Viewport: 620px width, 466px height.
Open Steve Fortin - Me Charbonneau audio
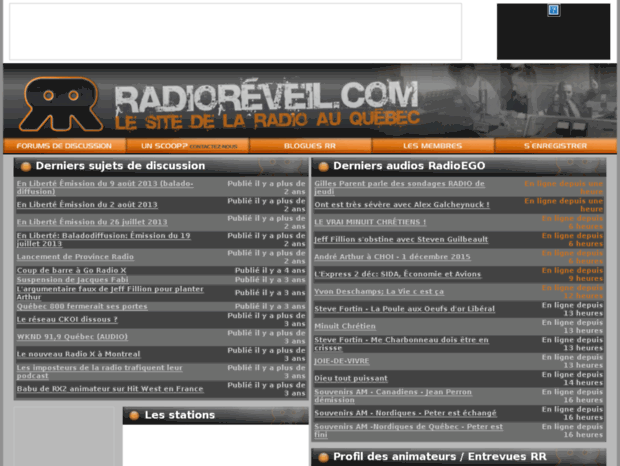402,344
